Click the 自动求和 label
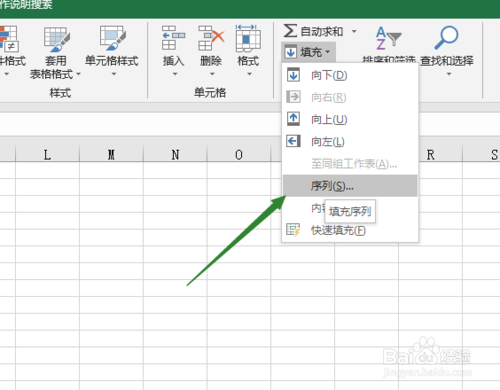Image resolution: width=500 pixels, height=390 pixels. pos(322,31)
